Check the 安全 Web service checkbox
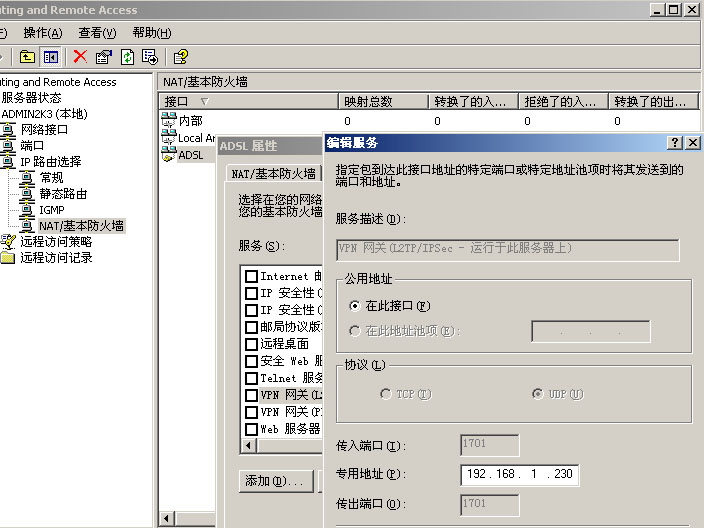This screenshot has height=528, width=704. (x=251, y=361)
